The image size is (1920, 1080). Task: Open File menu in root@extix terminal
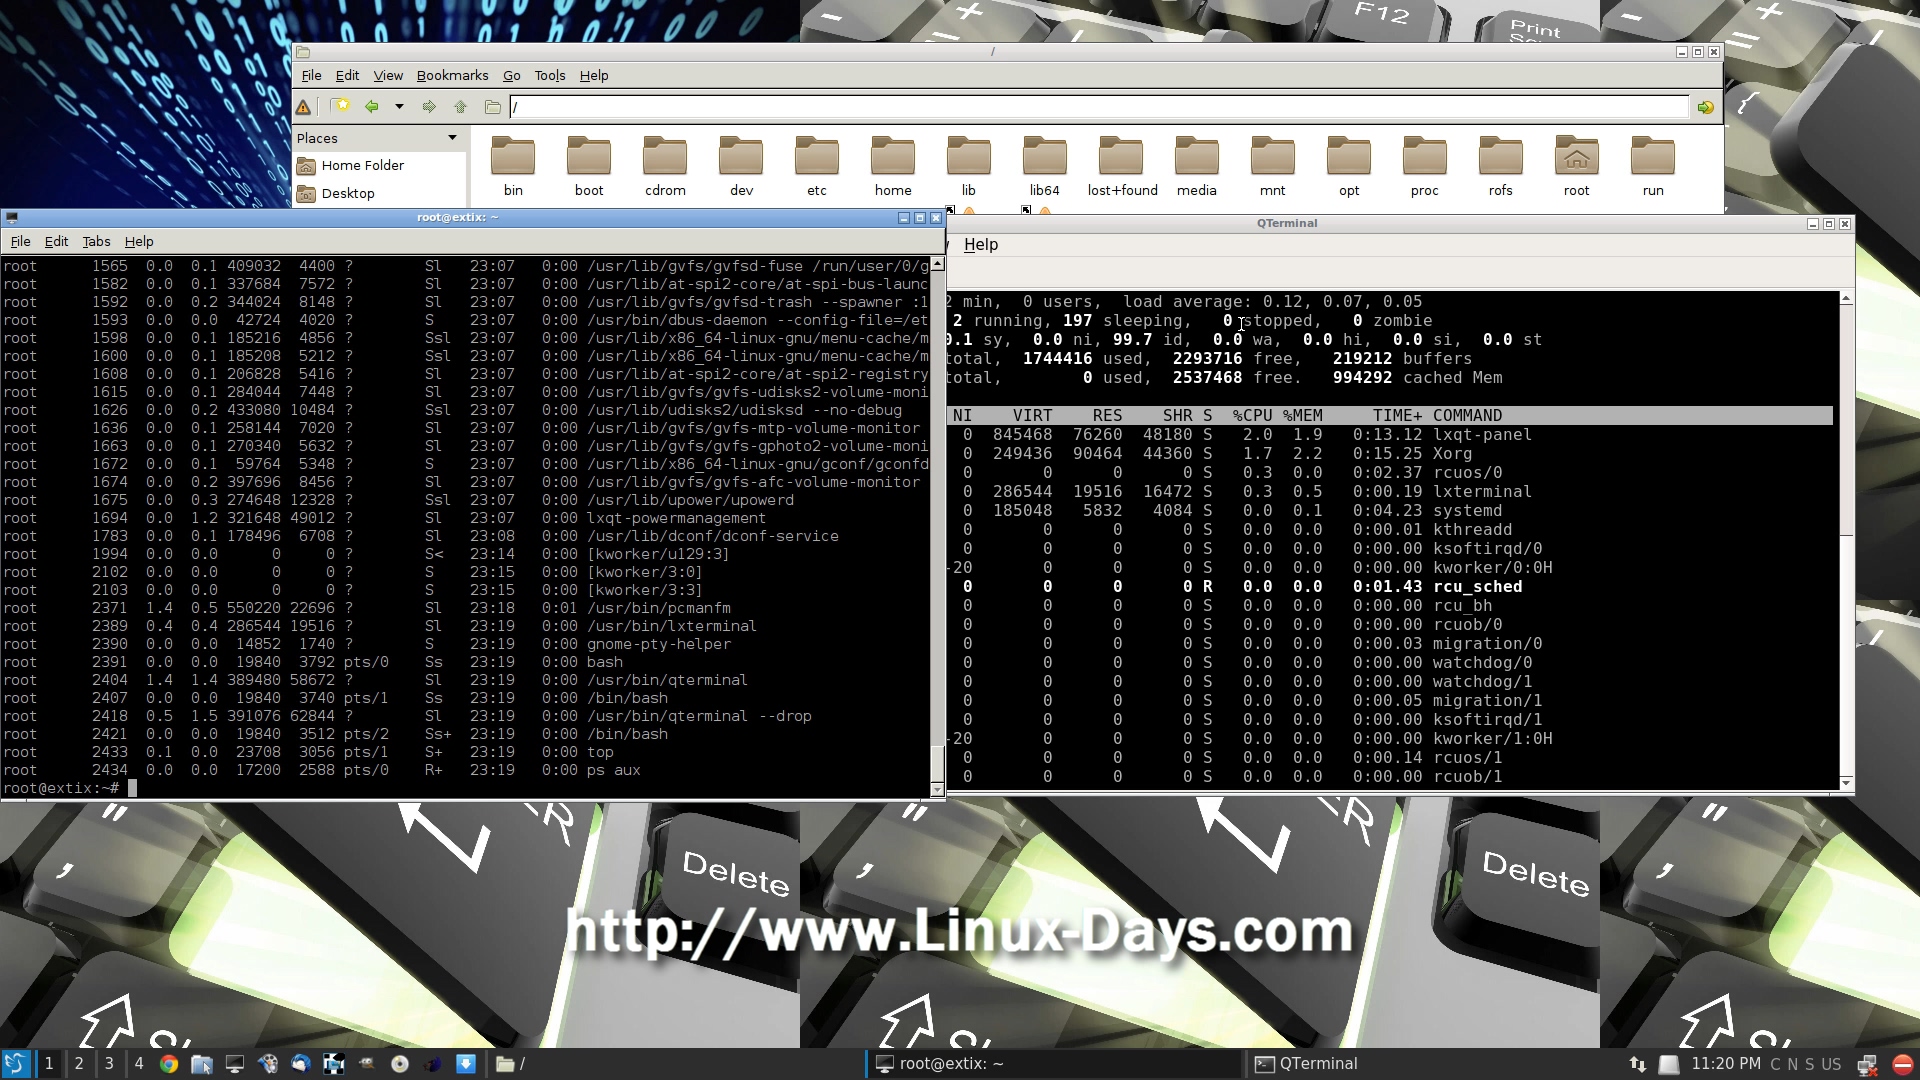click(20, 241)
